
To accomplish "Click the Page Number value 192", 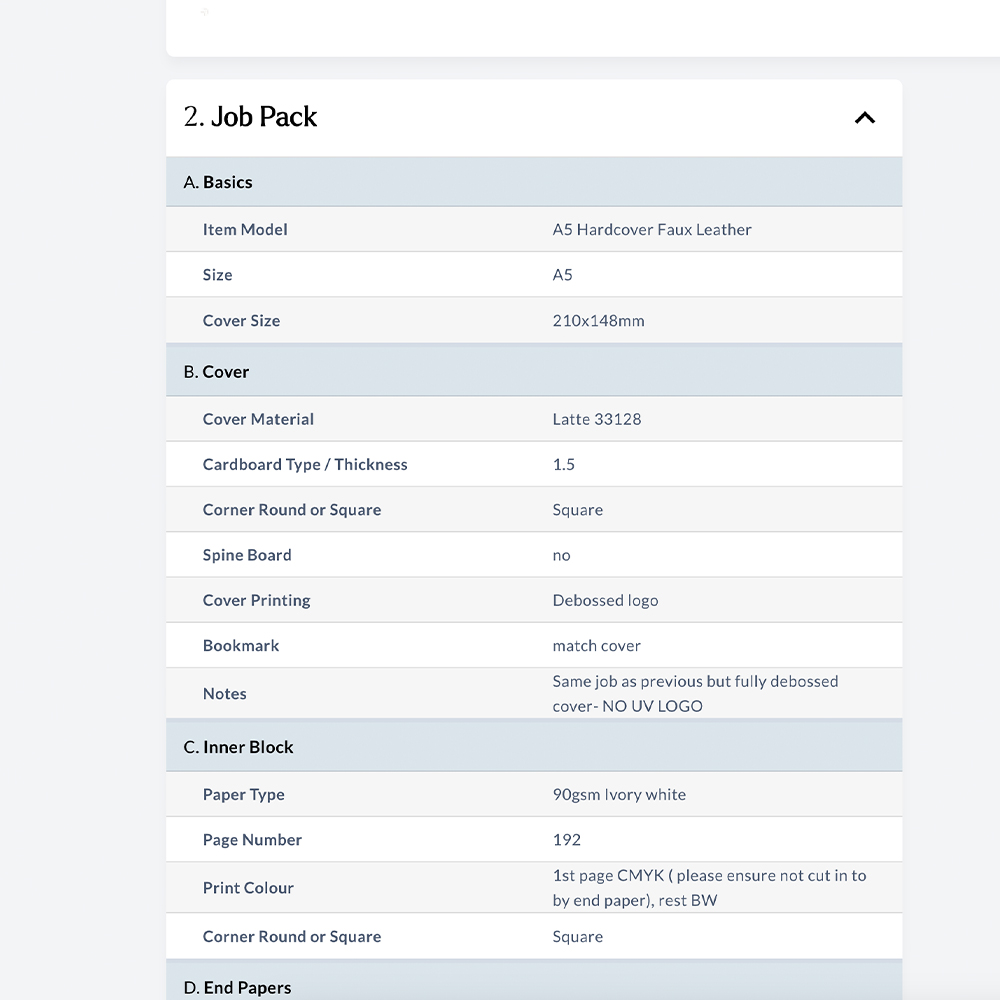I will [x=566, y=840].
